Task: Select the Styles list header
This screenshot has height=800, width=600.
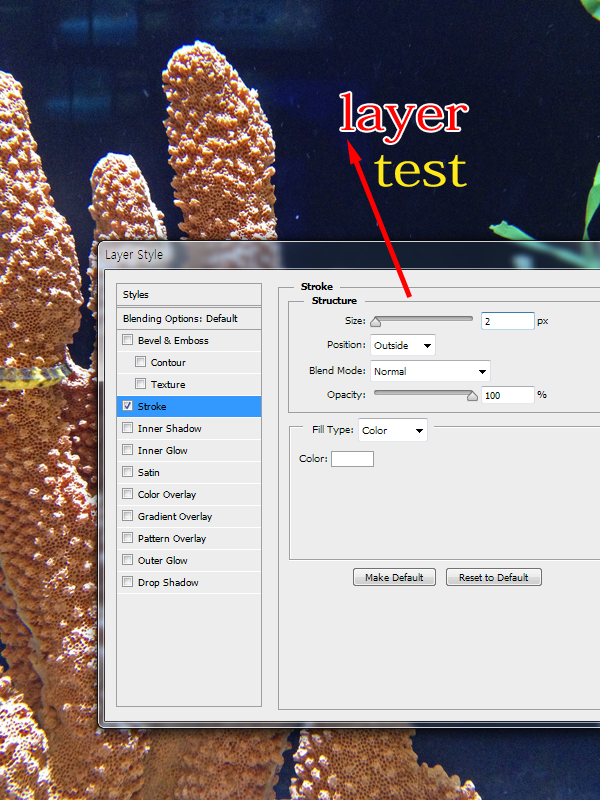Action: tap(189, 295)
